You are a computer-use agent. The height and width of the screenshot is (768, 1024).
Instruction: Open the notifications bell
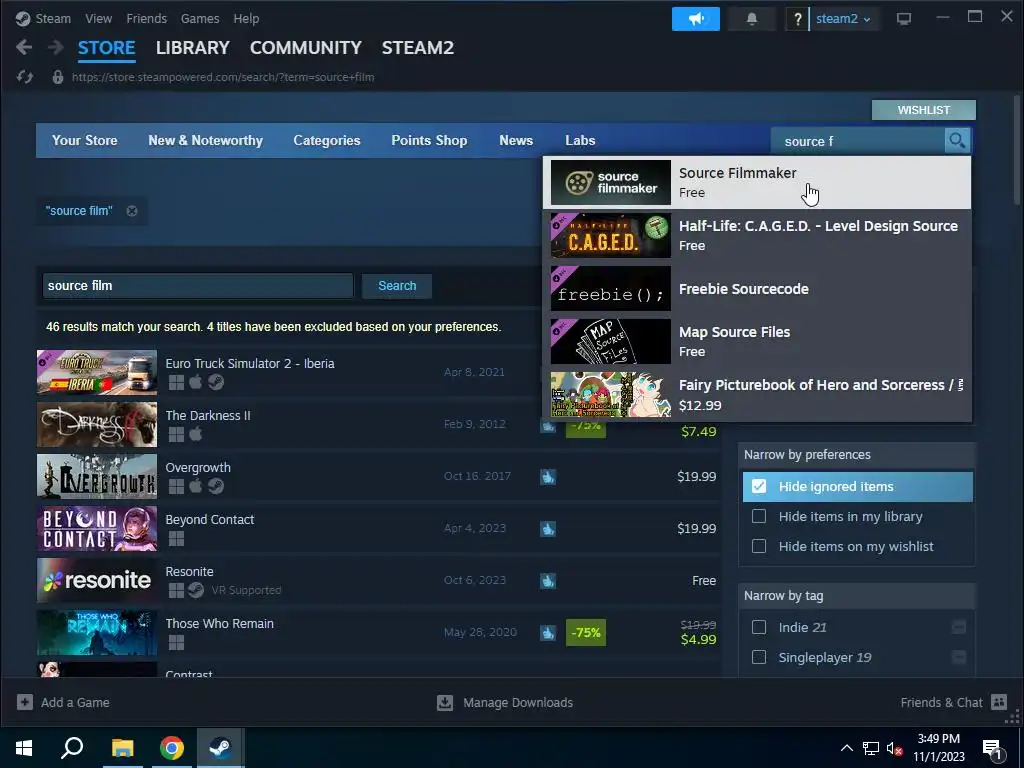[x=752, y=19]
